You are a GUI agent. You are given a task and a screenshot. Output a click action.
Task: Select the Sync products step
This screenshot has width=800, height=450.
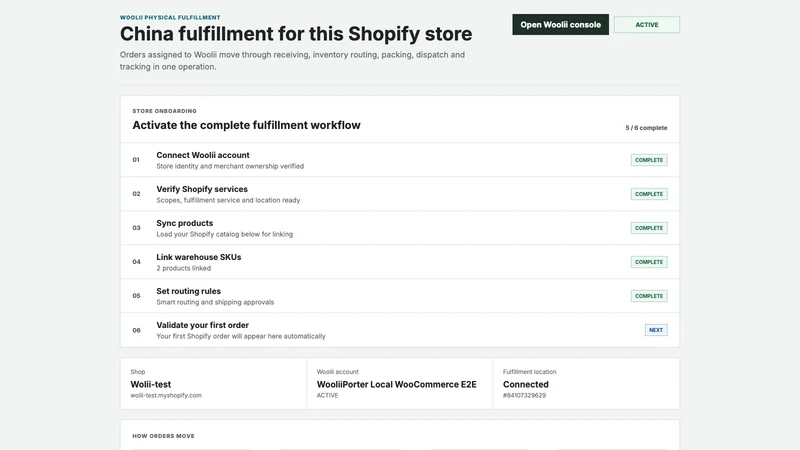click(x=400, y=228)
